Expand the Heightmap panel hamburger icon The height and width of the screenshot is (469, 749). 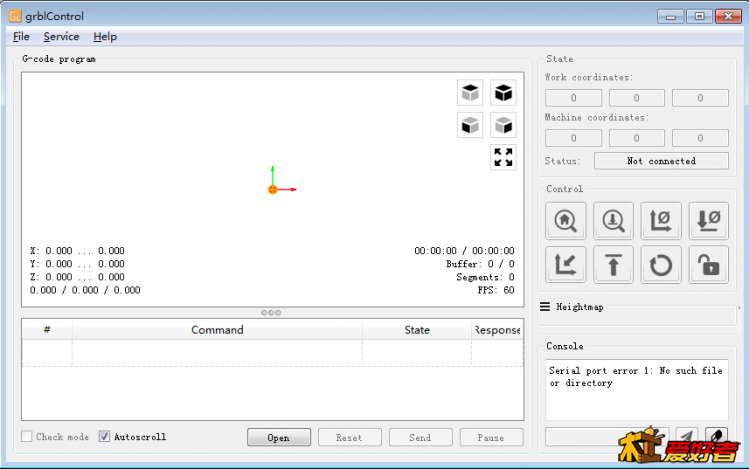point(545,307)
